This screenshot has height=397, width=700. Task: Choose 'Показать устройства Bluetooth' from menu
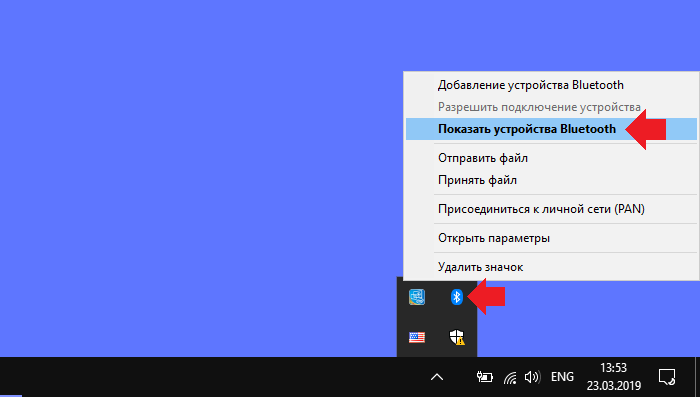[x=551, y=129]
